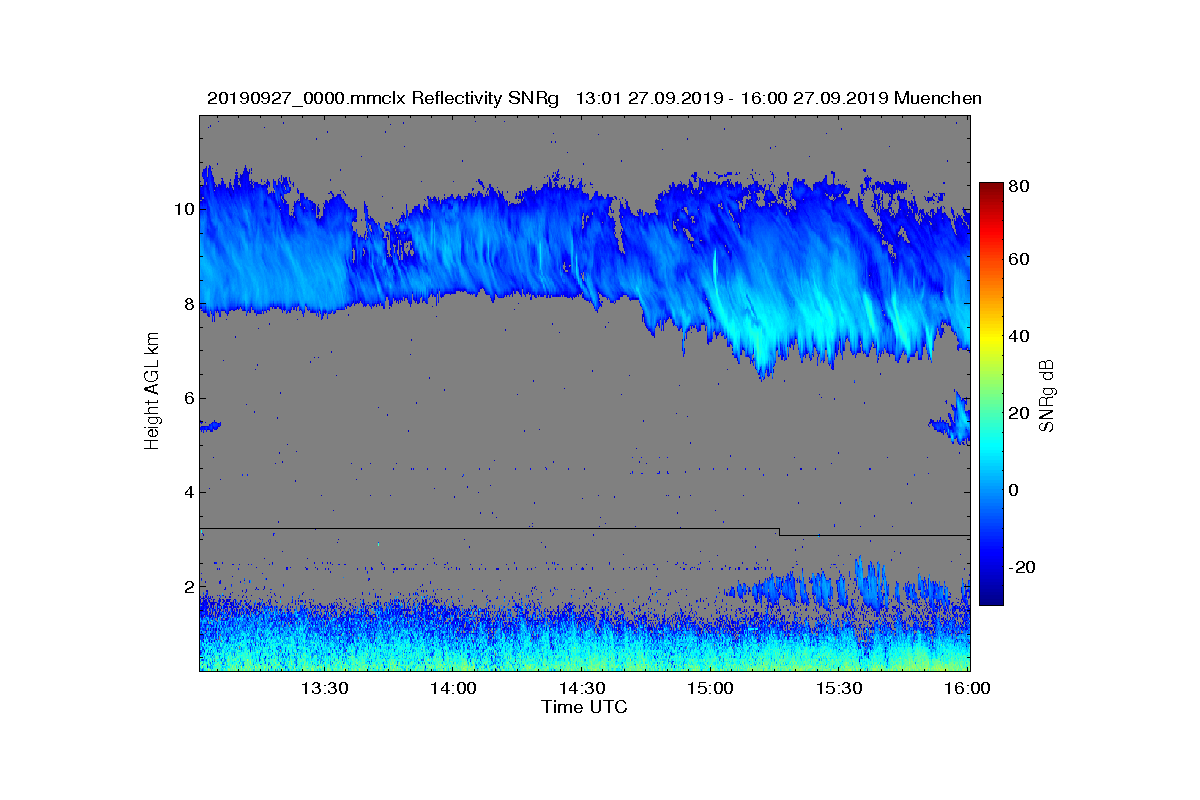Click the 15:00 time axis label

pyautogui.click(x=711, y=688)
